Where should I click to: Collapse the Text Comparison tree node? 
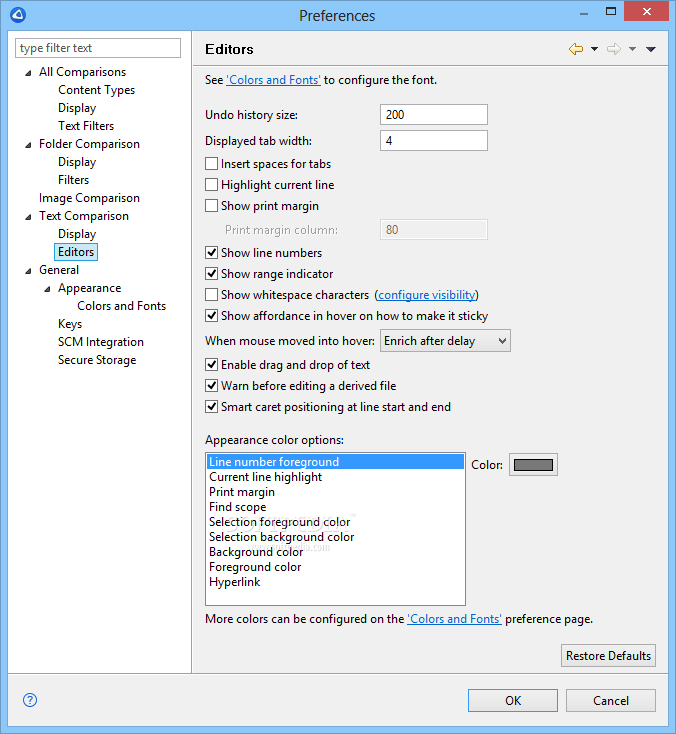(29, 217)
